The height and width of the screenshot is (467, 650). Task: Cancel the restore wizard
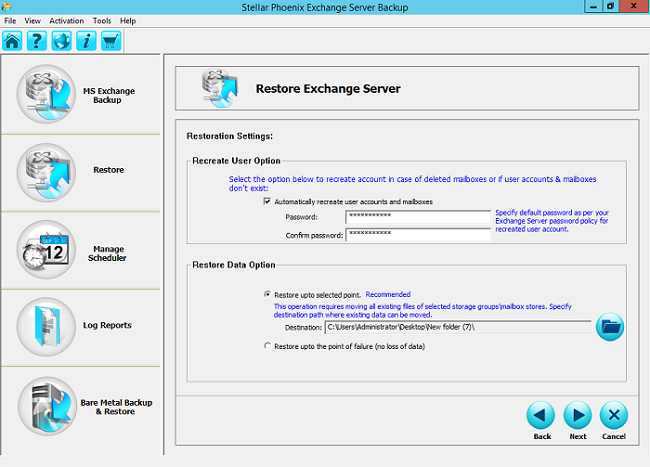(x=614, y=415)
